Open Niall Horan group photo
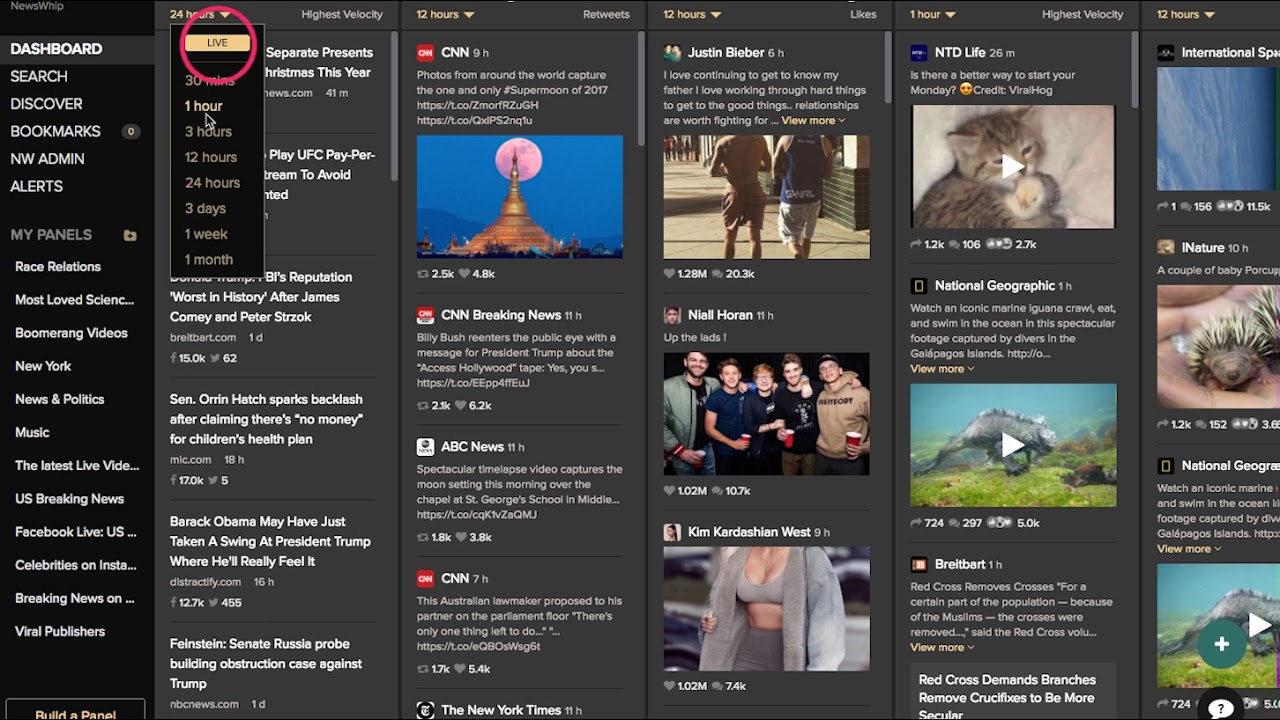This screenshot has width=1280, height=720. (766, 414)
